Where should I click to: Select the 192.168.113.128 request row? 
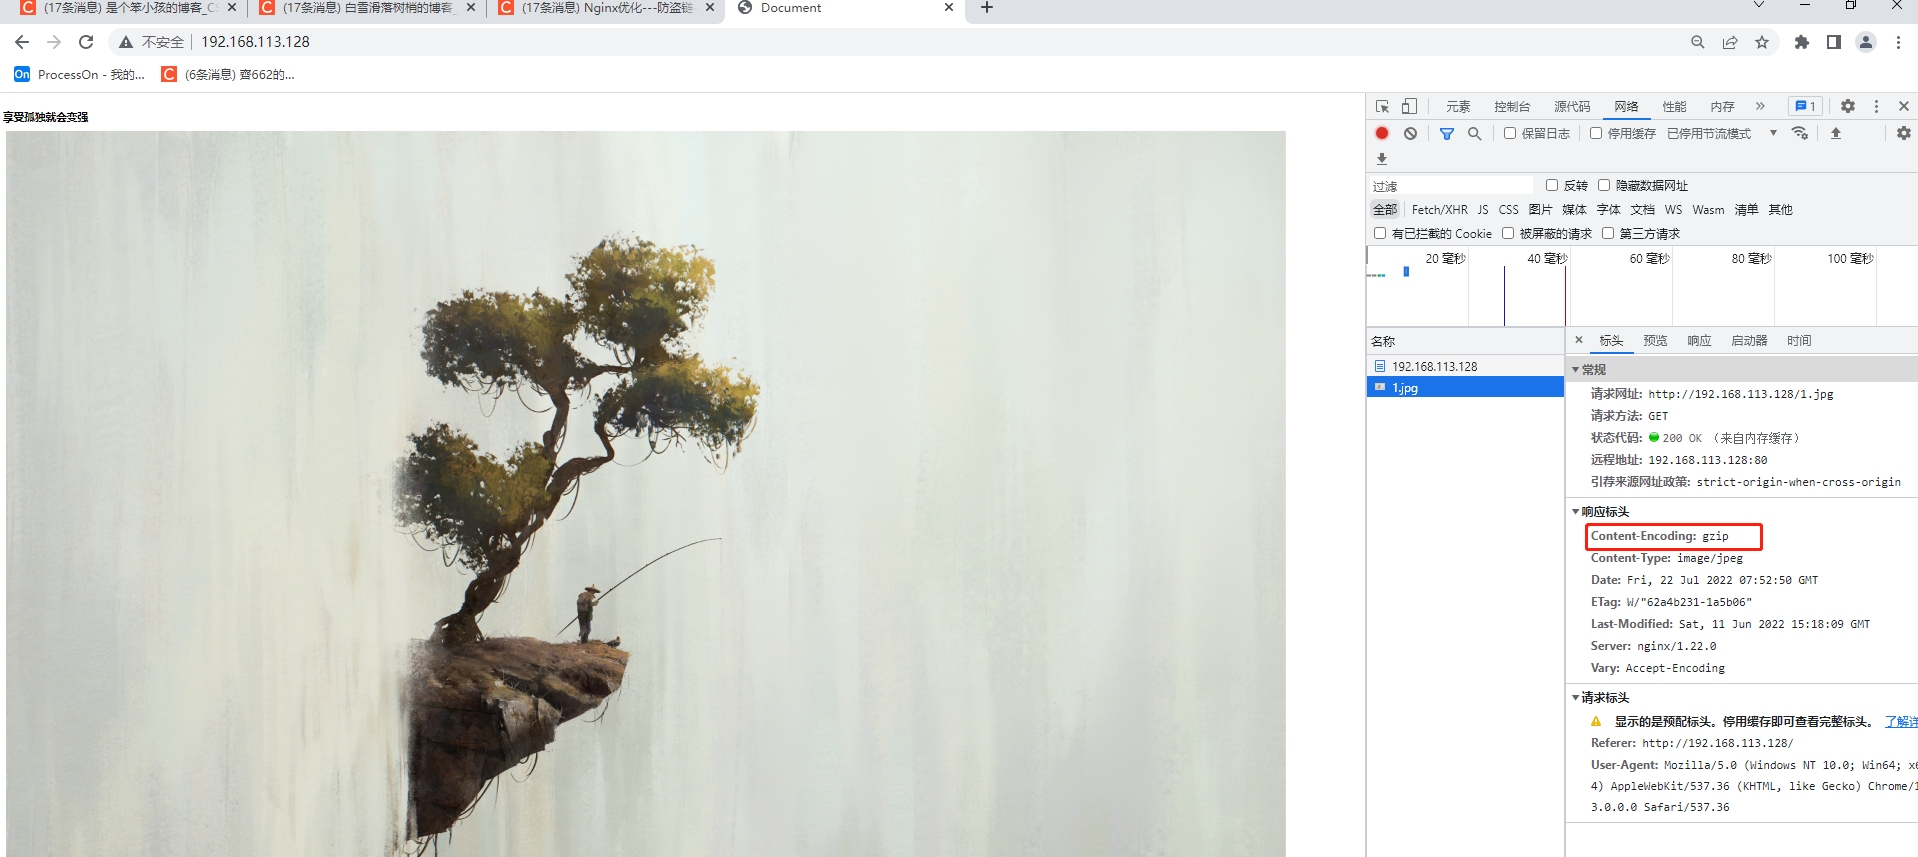(1465, 367)
